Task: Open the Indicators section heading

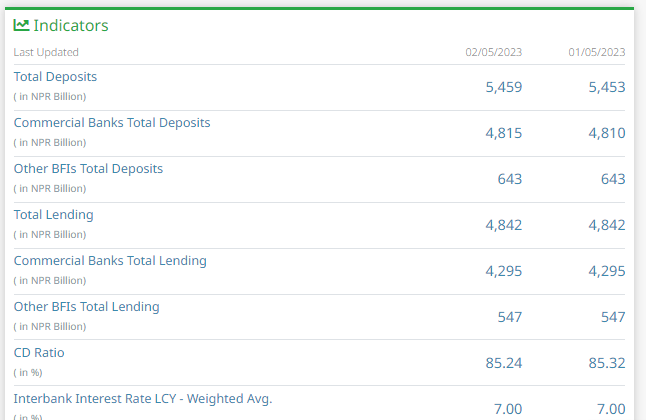Action: pos(71,26)
